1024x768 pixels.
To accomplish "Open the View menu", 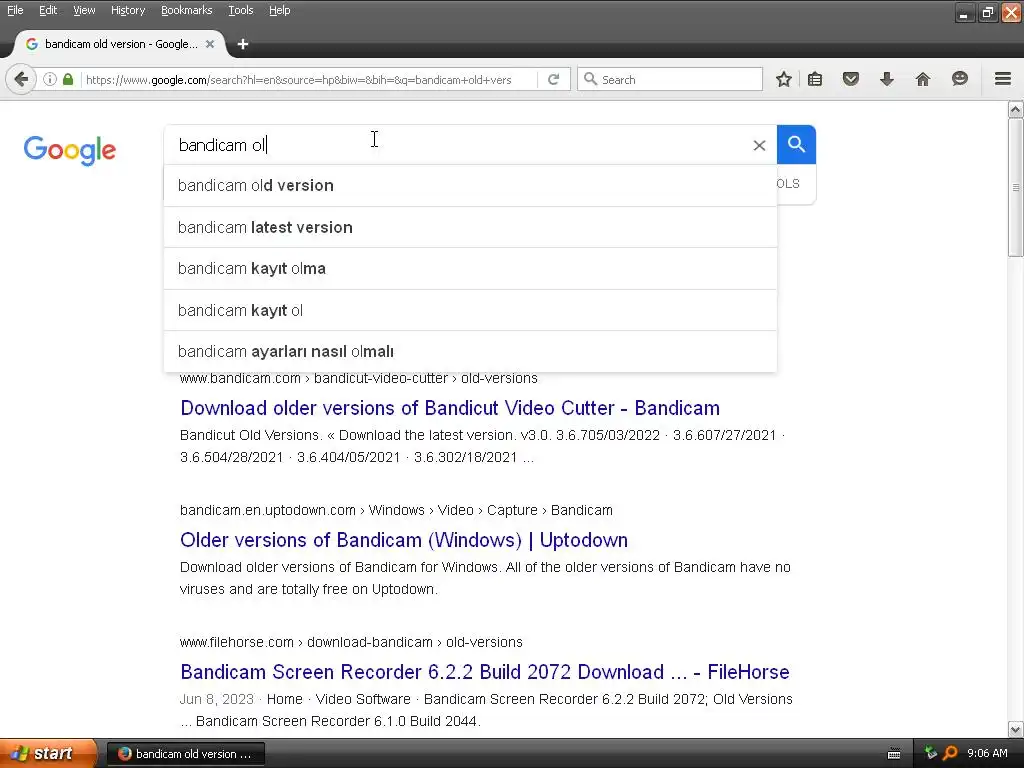I will pyautogui.click(x=84, y=10).
